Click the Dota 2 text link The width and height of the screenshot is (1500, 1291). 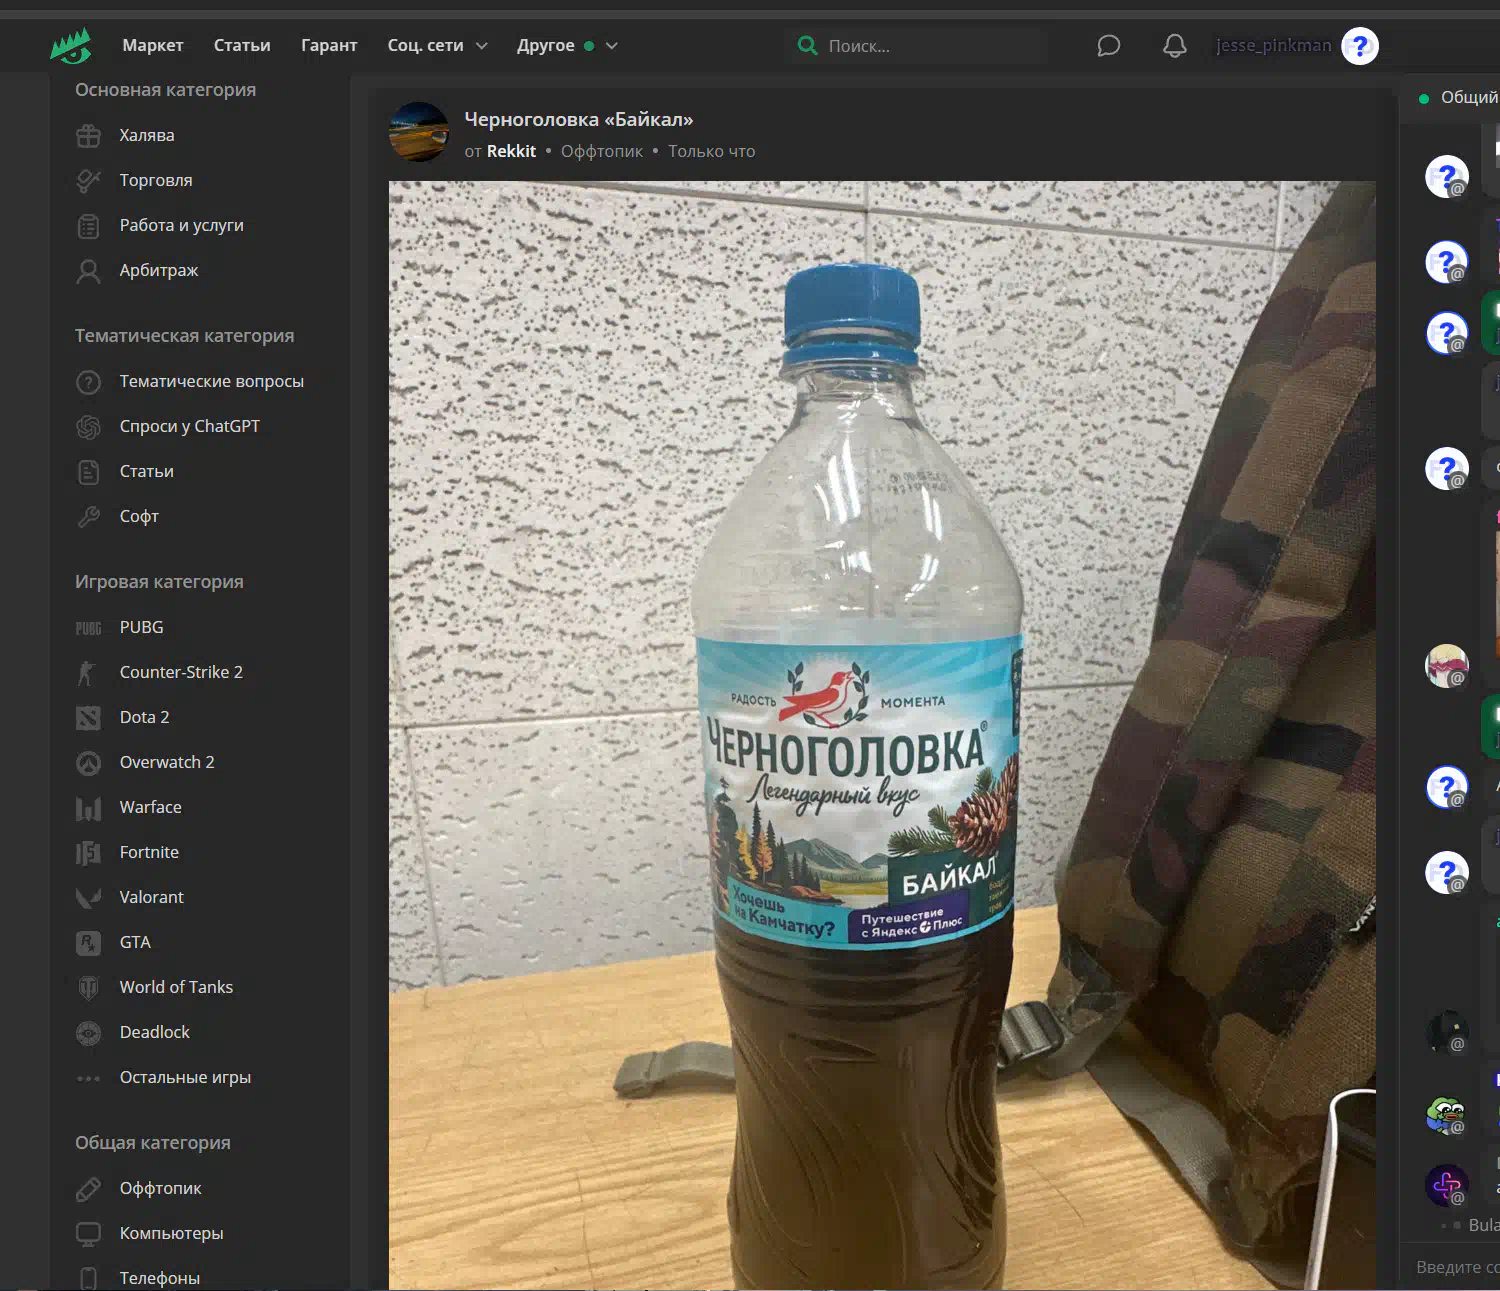click(144, 717)
